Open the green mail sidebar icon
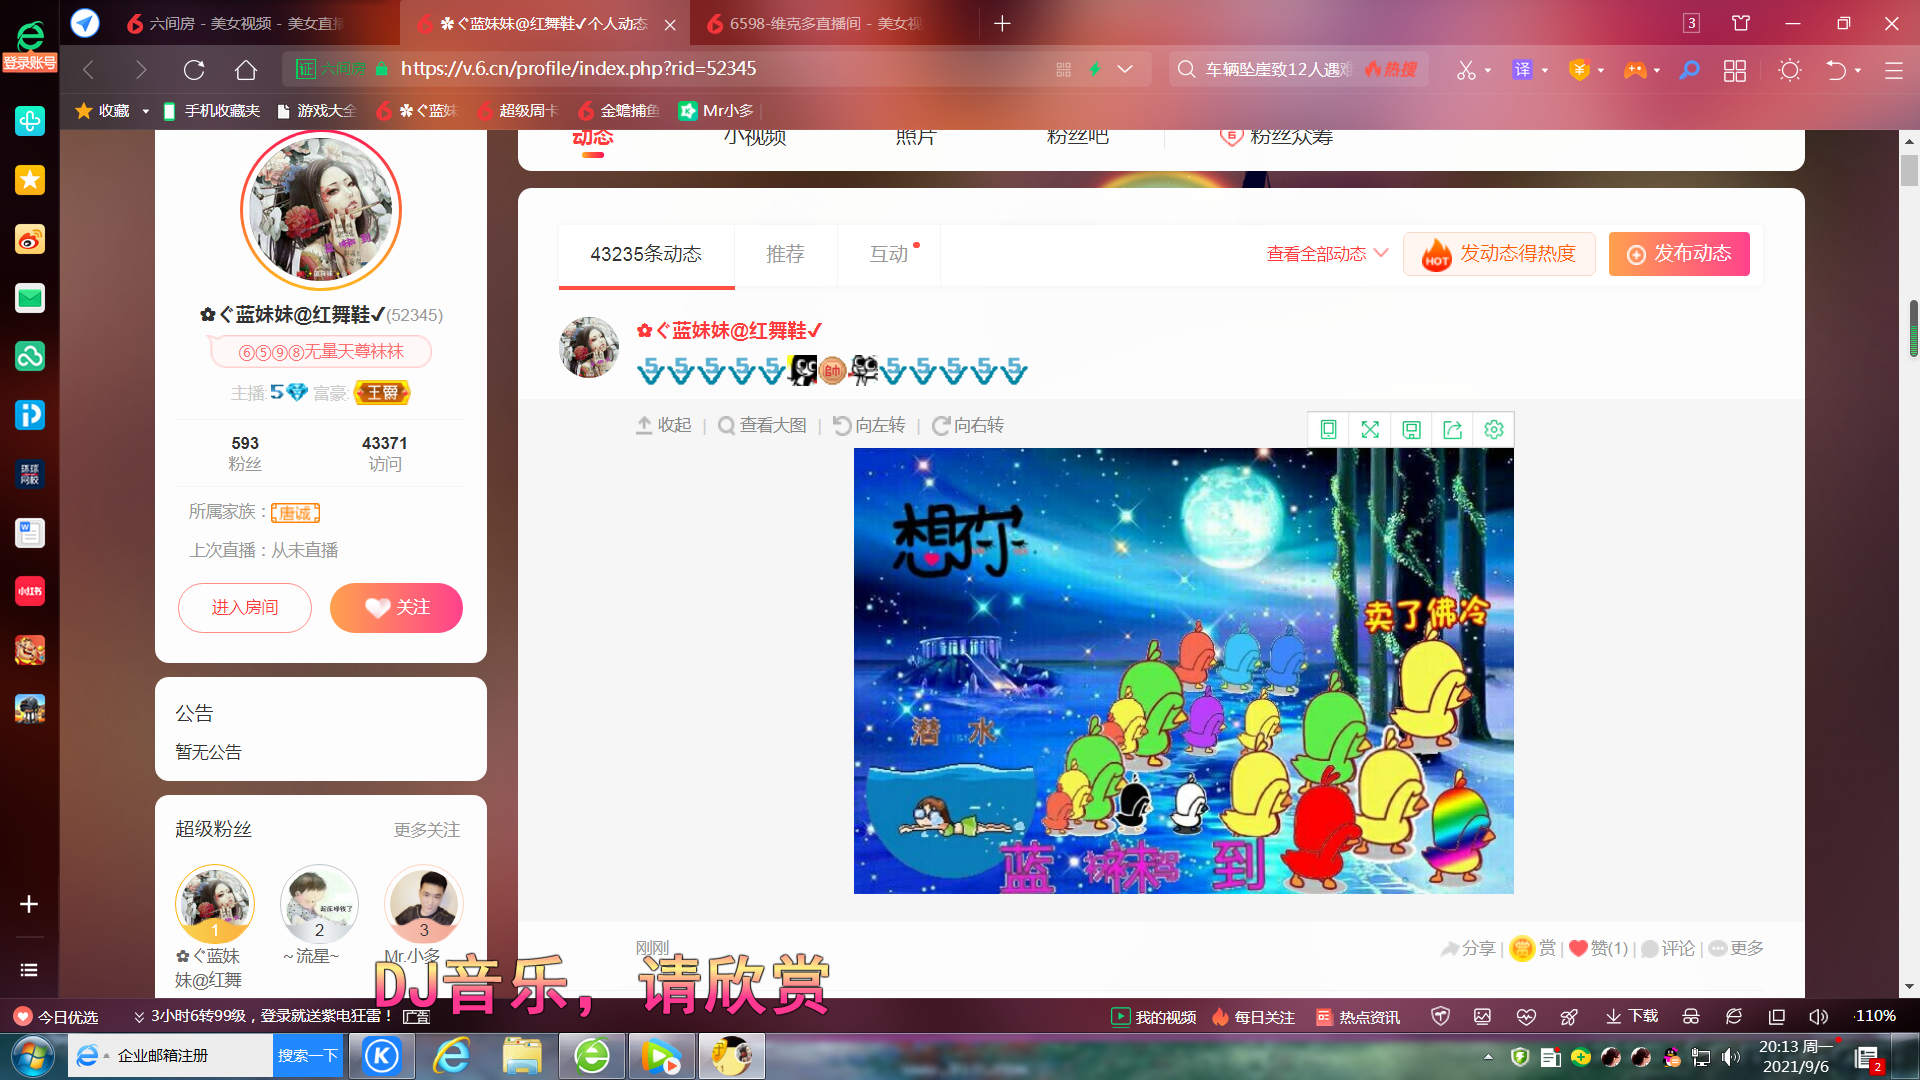Viewport: 1920px width, 1080px height. (30, 297)
